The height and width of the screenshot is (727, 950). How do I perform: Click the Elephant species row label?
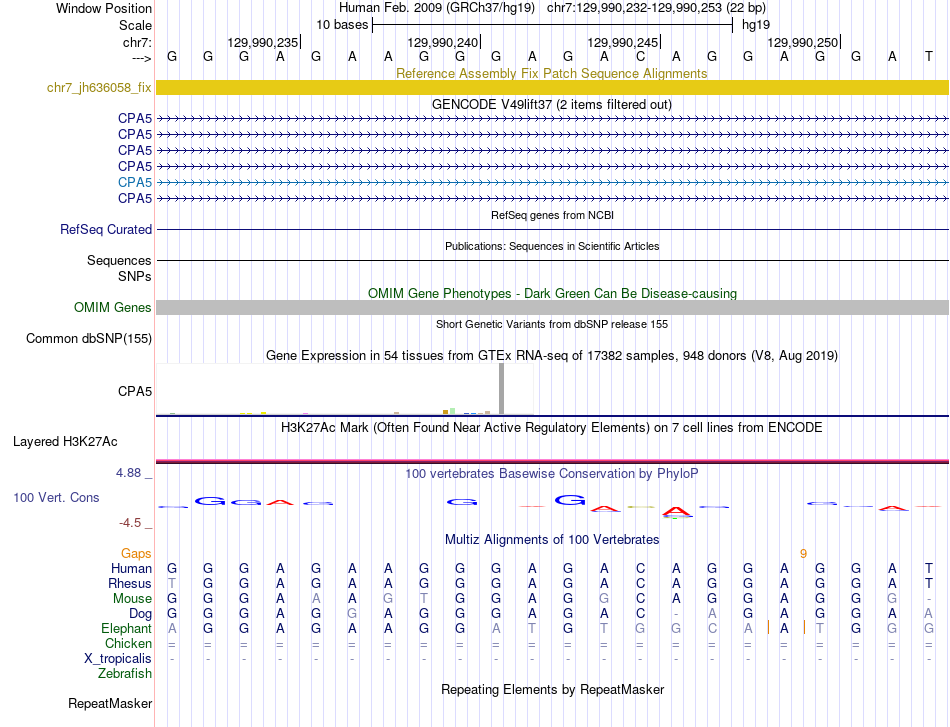coord(126,628)
